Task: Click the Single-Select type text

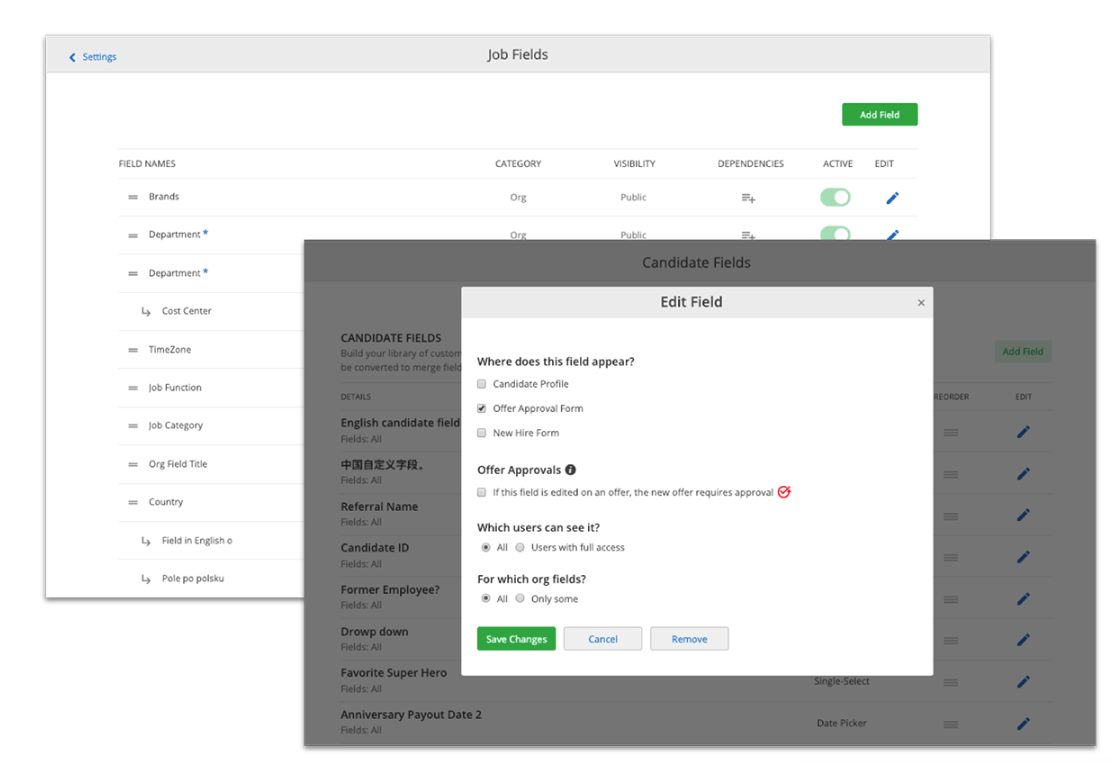Action: point(842,681)
